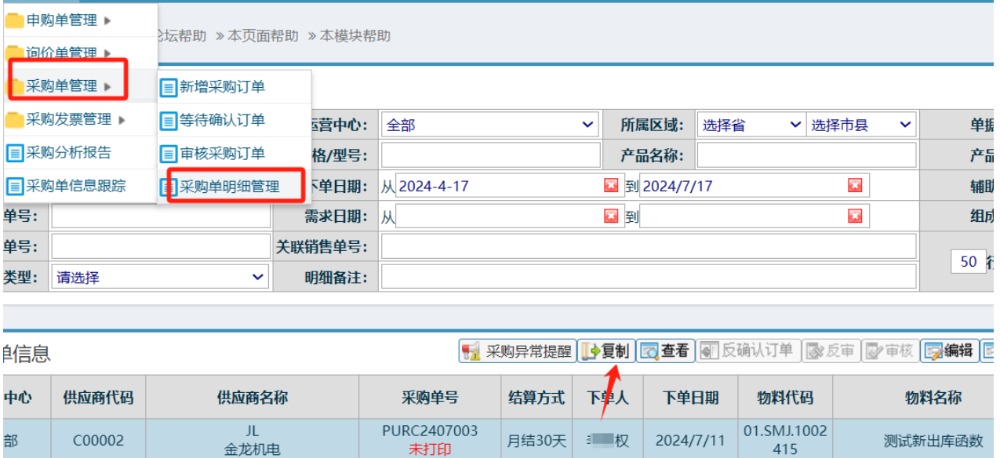Screen dimensions: 1000x458
Task: Clear the order end date 2024/7/17
Action: click(854, 186)
